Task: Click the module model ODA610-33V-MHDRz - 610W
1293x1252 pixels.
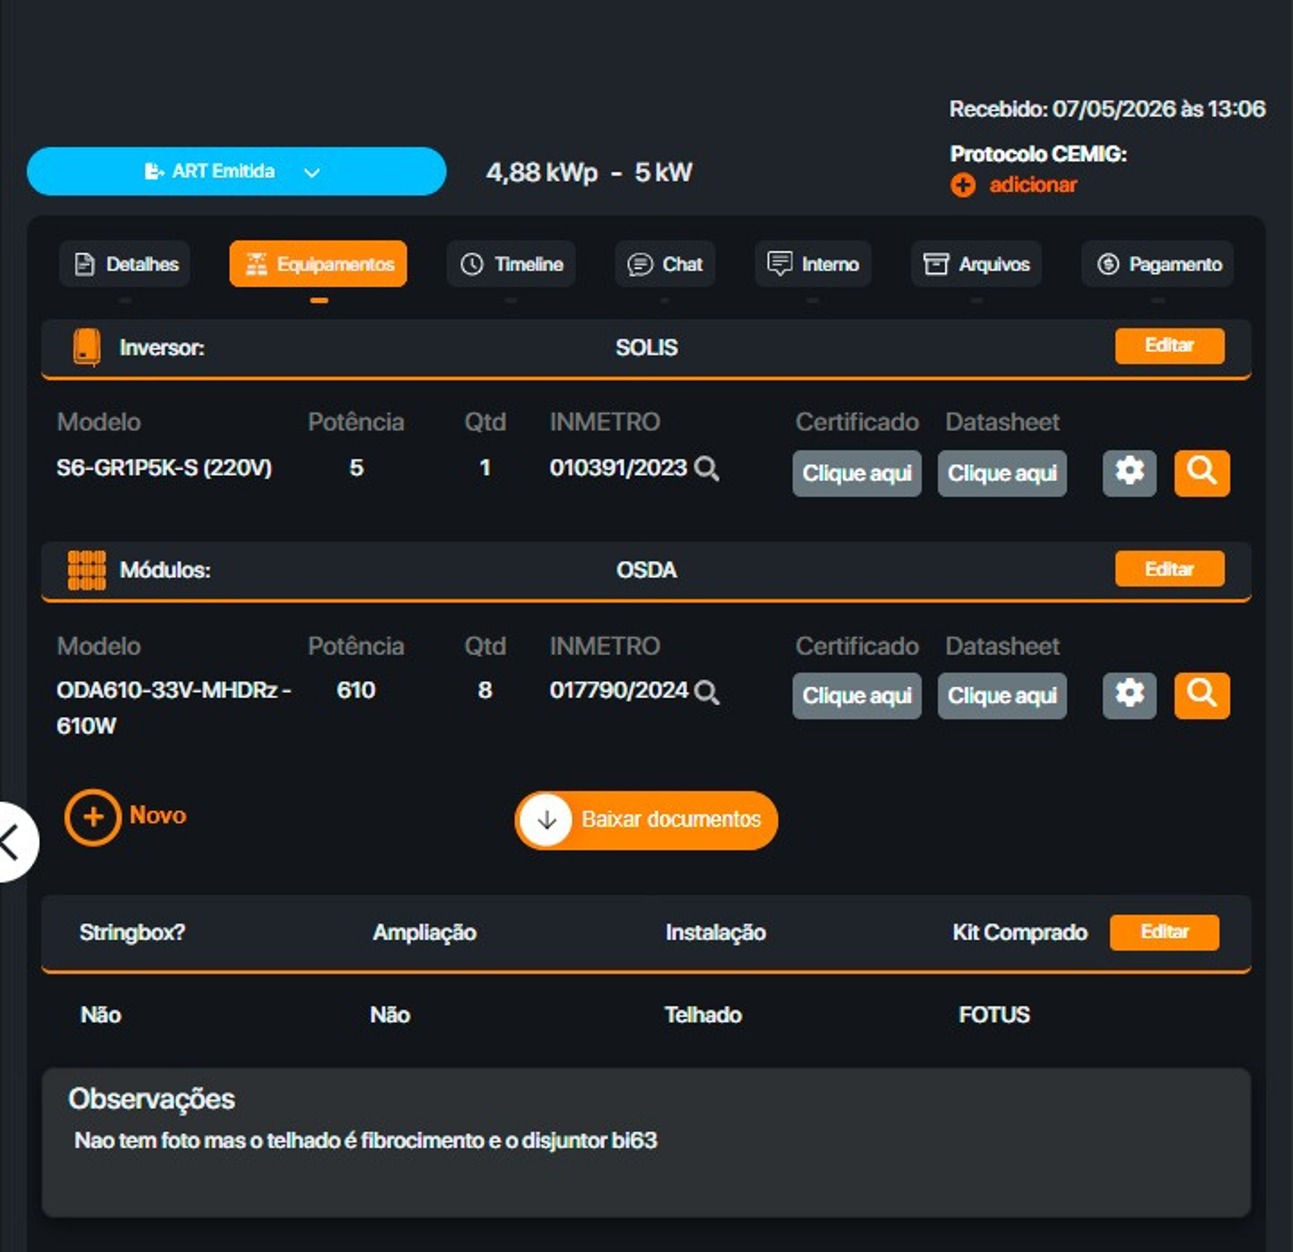Action: click(x=174, y=708)
